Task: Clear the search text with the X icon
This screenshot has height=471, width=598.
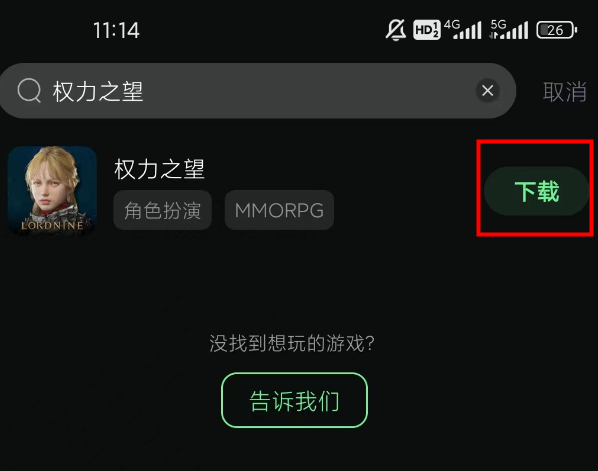Action: point(487,91)
